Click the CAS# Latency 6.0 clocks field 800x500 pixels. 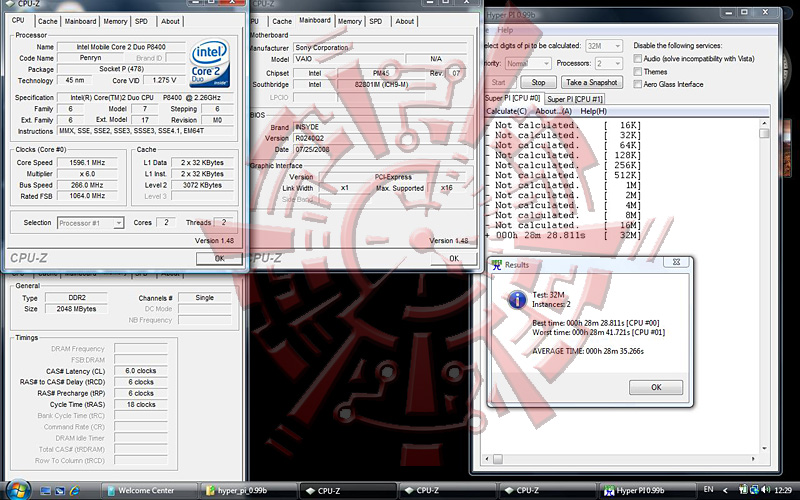(x=141, y=371)
